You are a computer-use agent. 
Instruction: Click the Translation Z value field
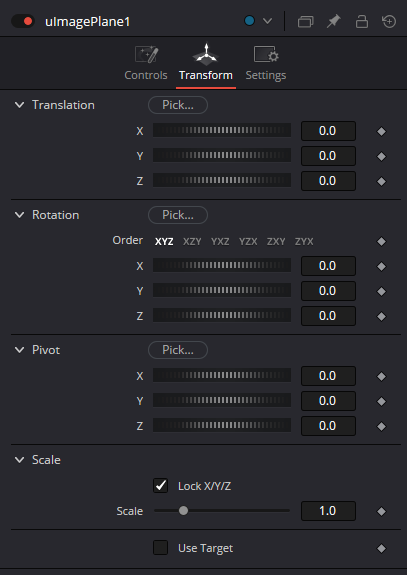(x=328, y=181)
